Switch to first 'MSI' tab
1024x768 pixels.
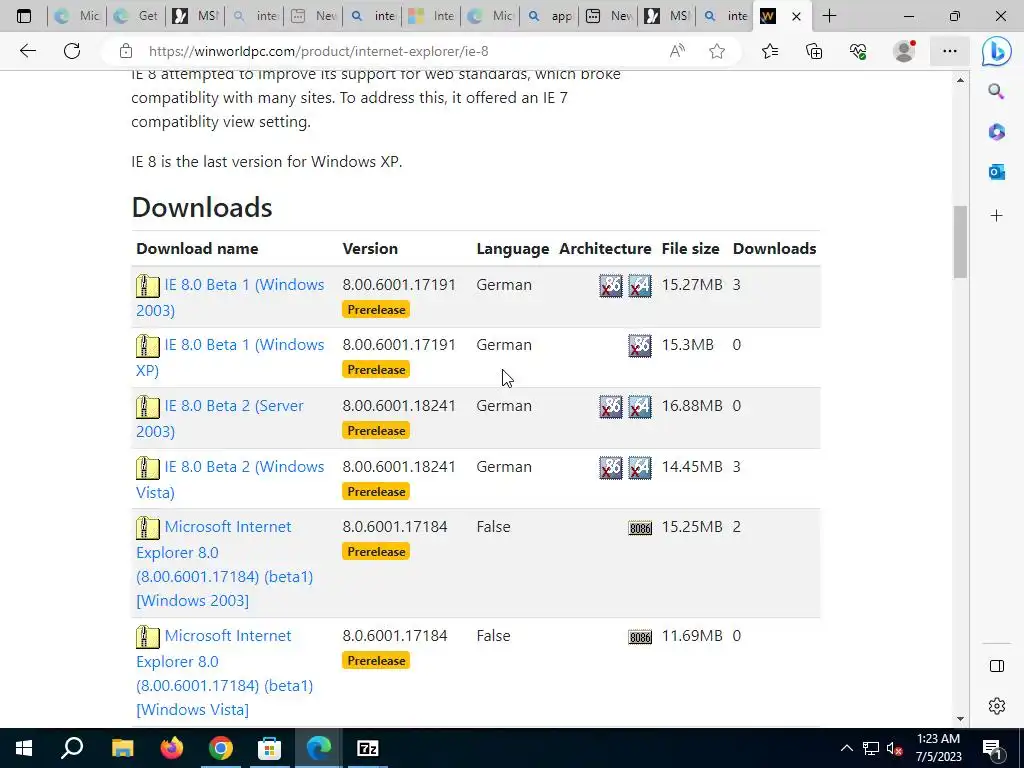[x=195, y=16]
